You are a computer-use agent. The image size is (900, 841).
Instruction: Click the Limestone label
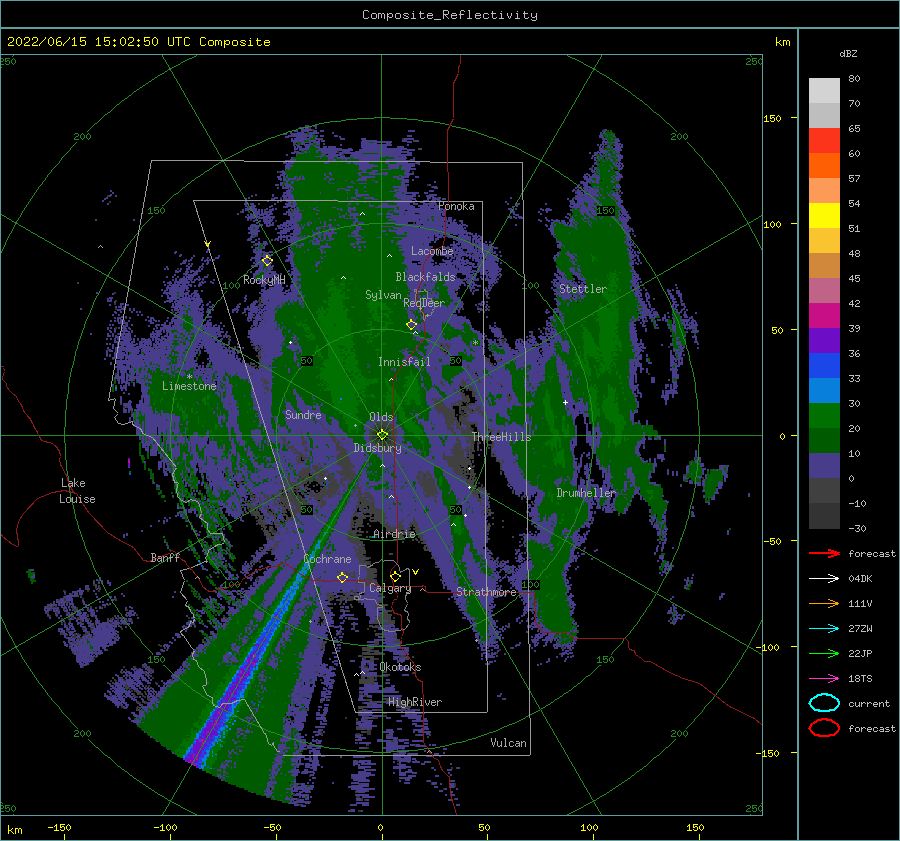(189, 386)
